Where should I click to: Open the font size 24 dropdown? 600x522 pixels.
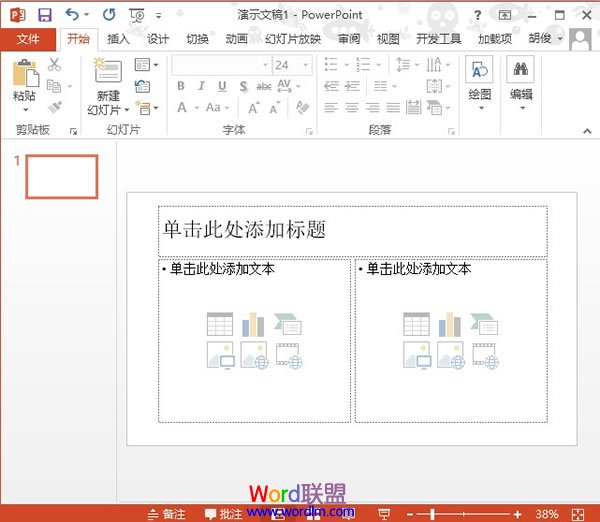(306, 65)
